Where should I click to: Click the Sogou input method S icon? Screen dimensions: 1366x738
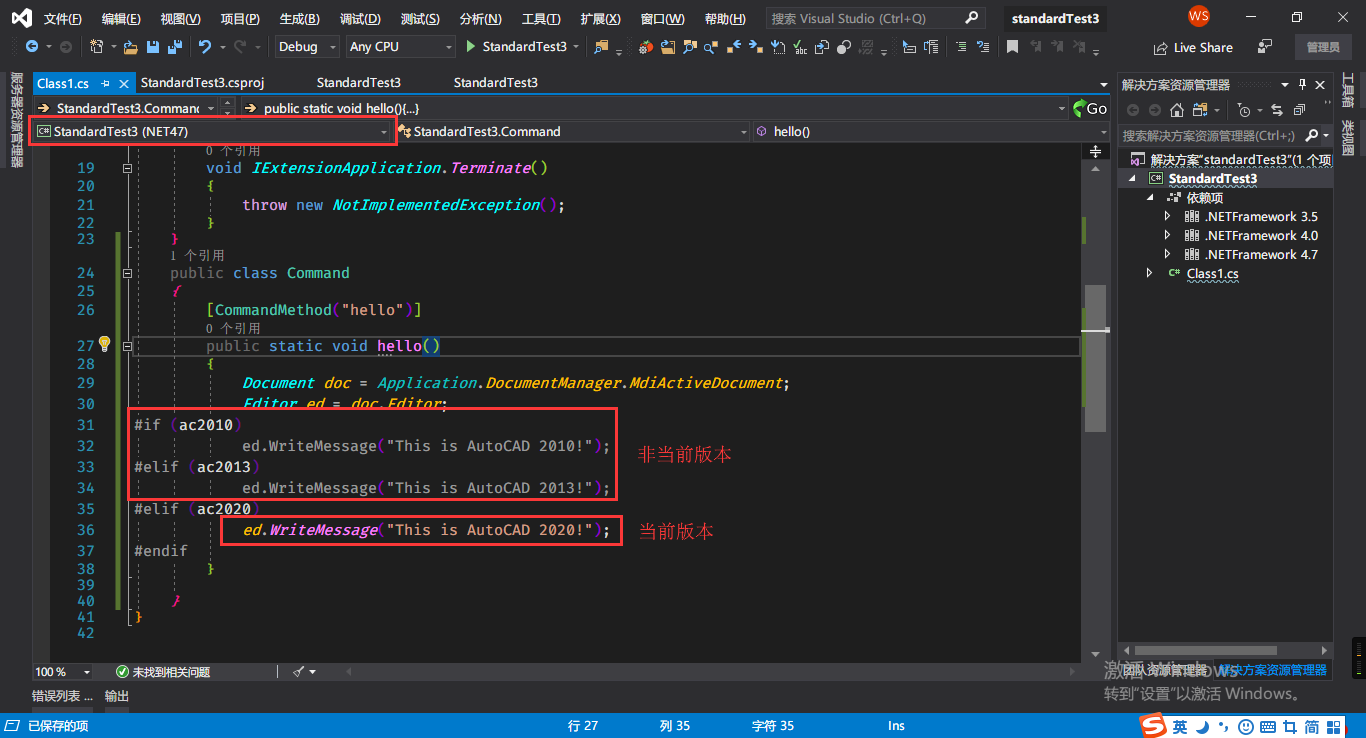[x=1154, y=726]
